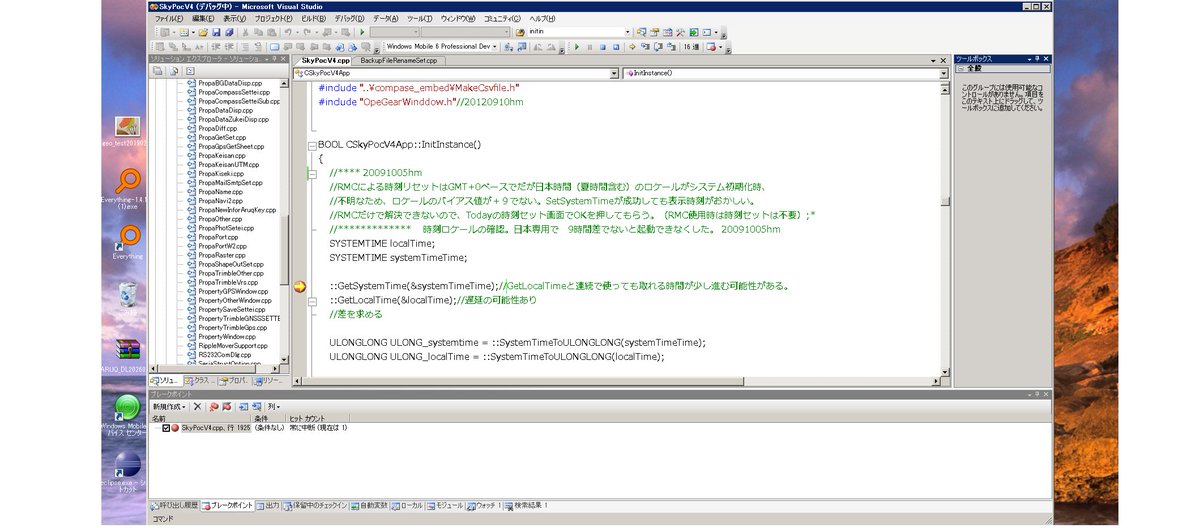
Task: Collapse the comment block outline at 20091005hm
Action: [312, 172]
